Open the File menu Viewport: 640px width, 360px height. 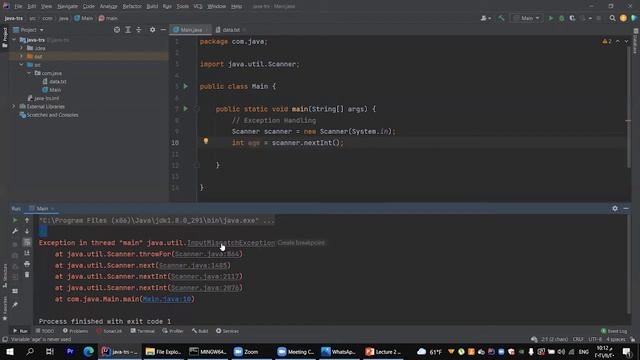tap(18, 6)
